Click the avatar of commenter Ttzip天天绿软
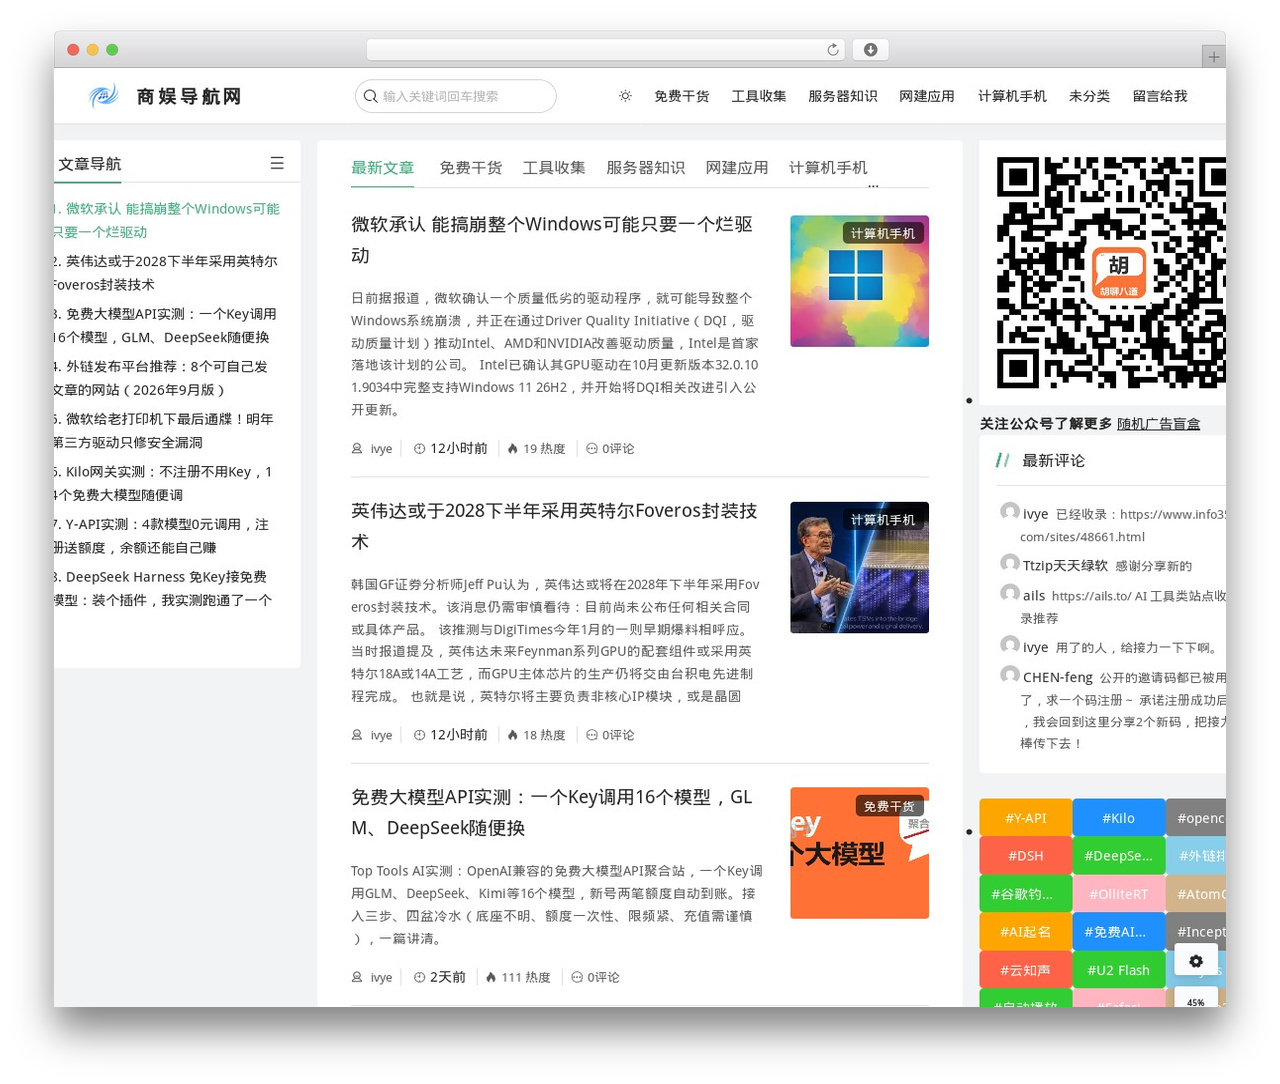Viewport: 1280px width, 1084px height. pos(1010,564)
